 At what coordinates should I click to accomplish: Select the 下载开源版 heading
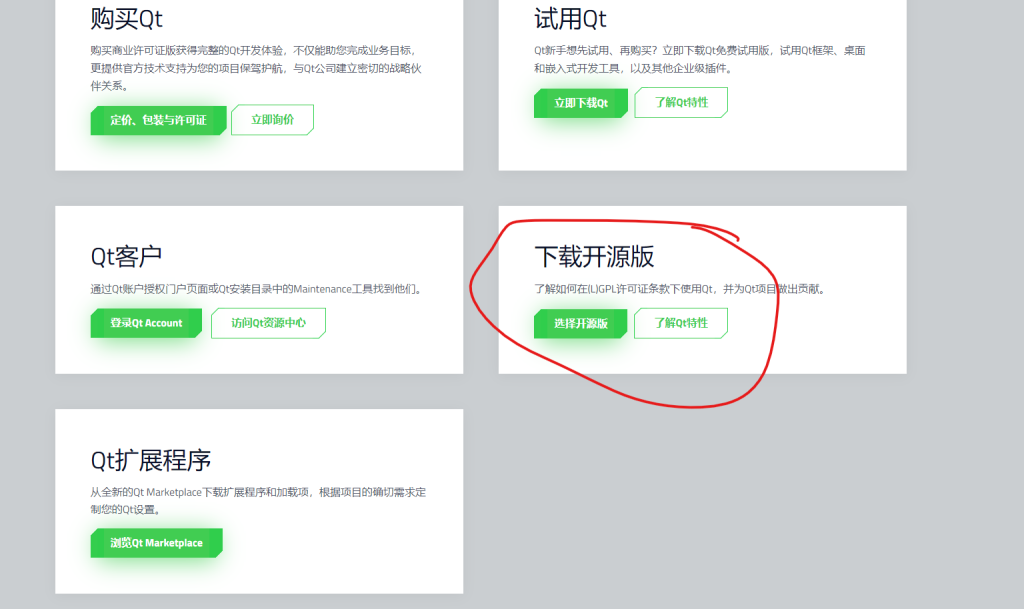[x=594, y=257]
